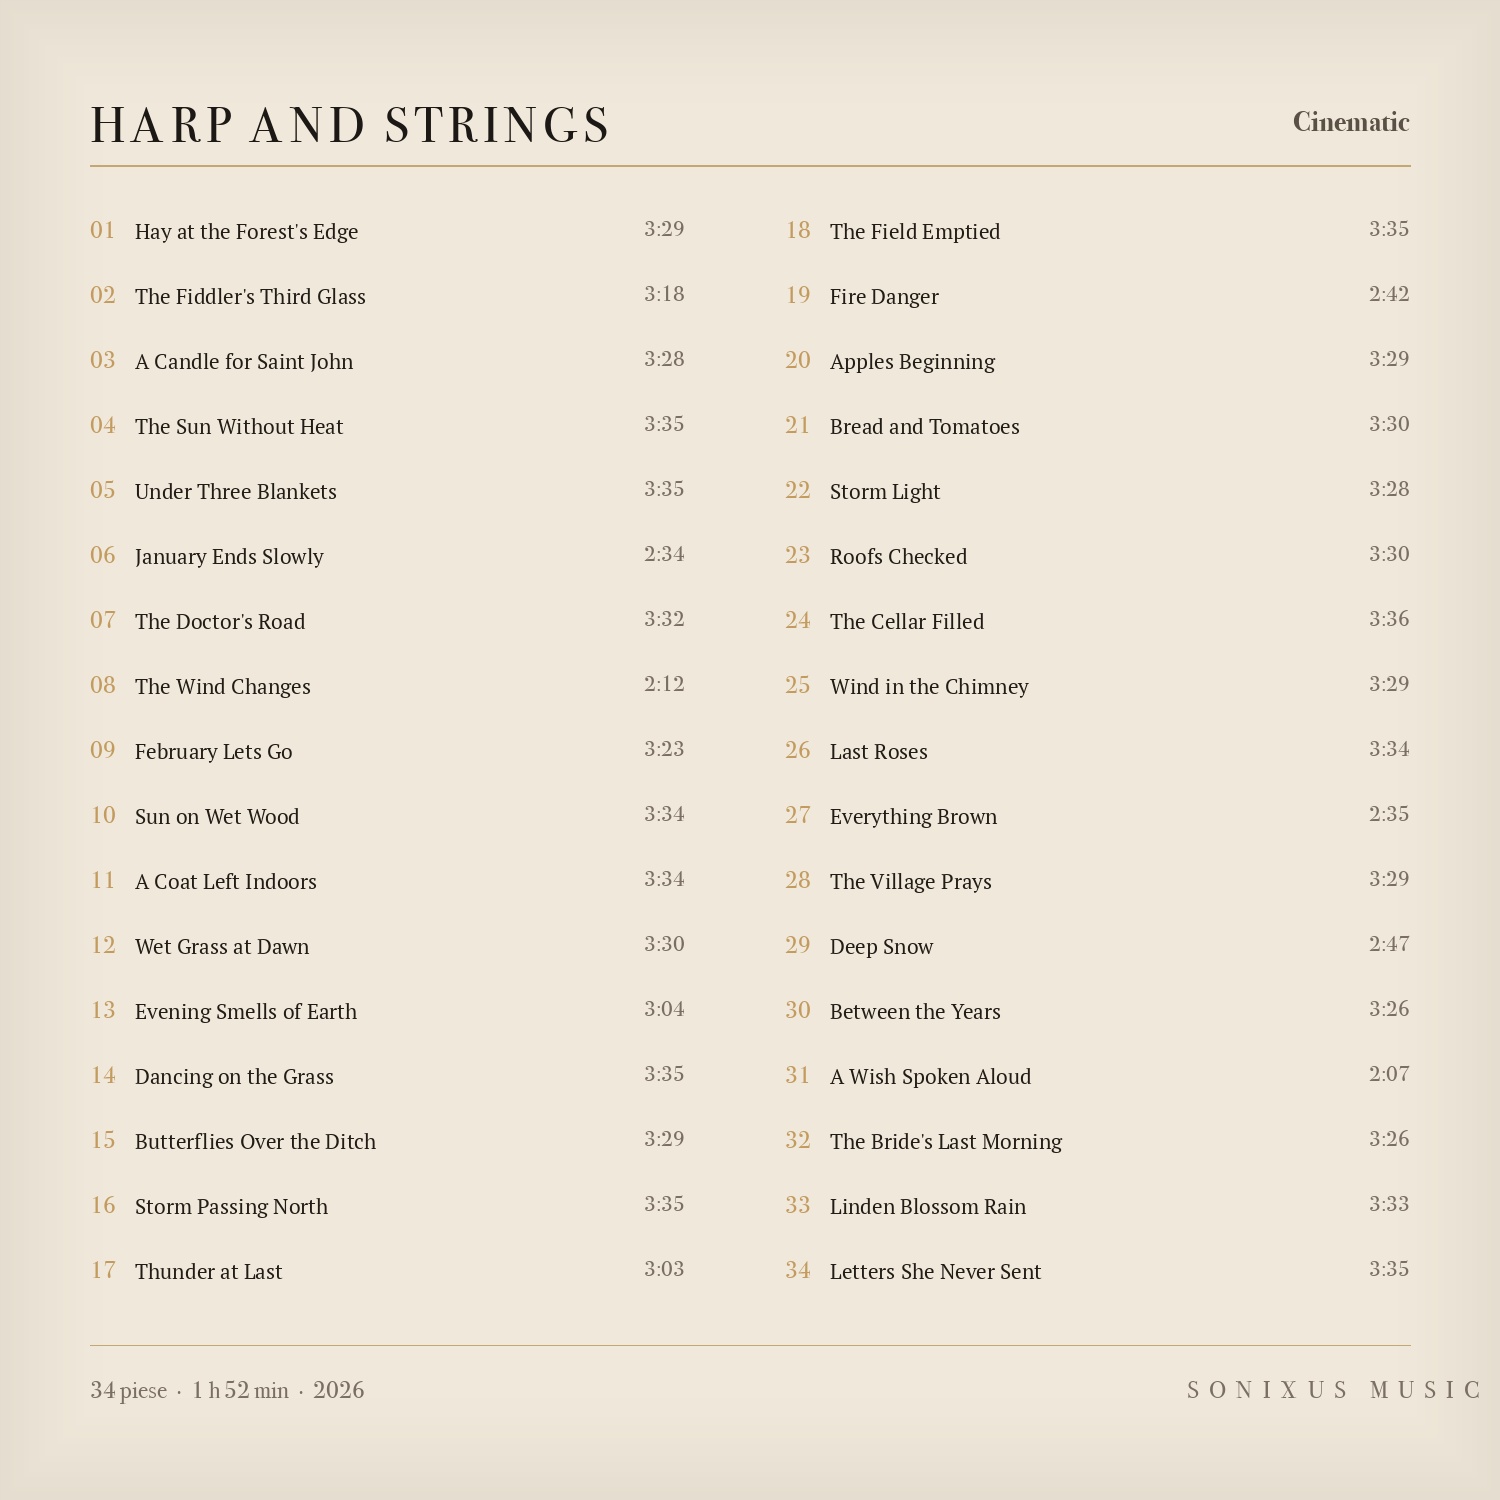Image resolution: width=1500 pixels, height=1500 pixels.
Task: Select "Between the Years" track title
Action: [x=915, y=1012]
